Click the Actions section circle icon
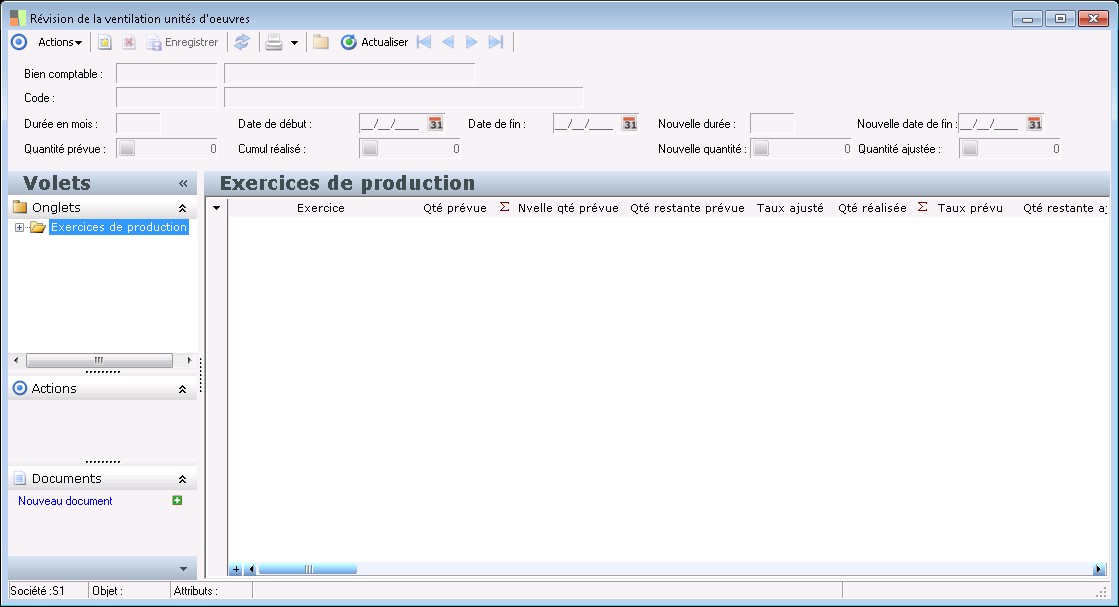1119x607 pixels. click(x=20, y=388)
